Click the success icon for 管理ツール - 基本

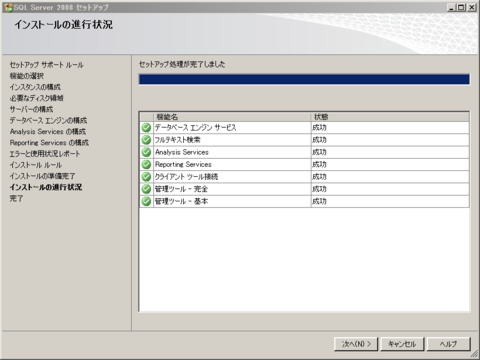click(146, 202)
